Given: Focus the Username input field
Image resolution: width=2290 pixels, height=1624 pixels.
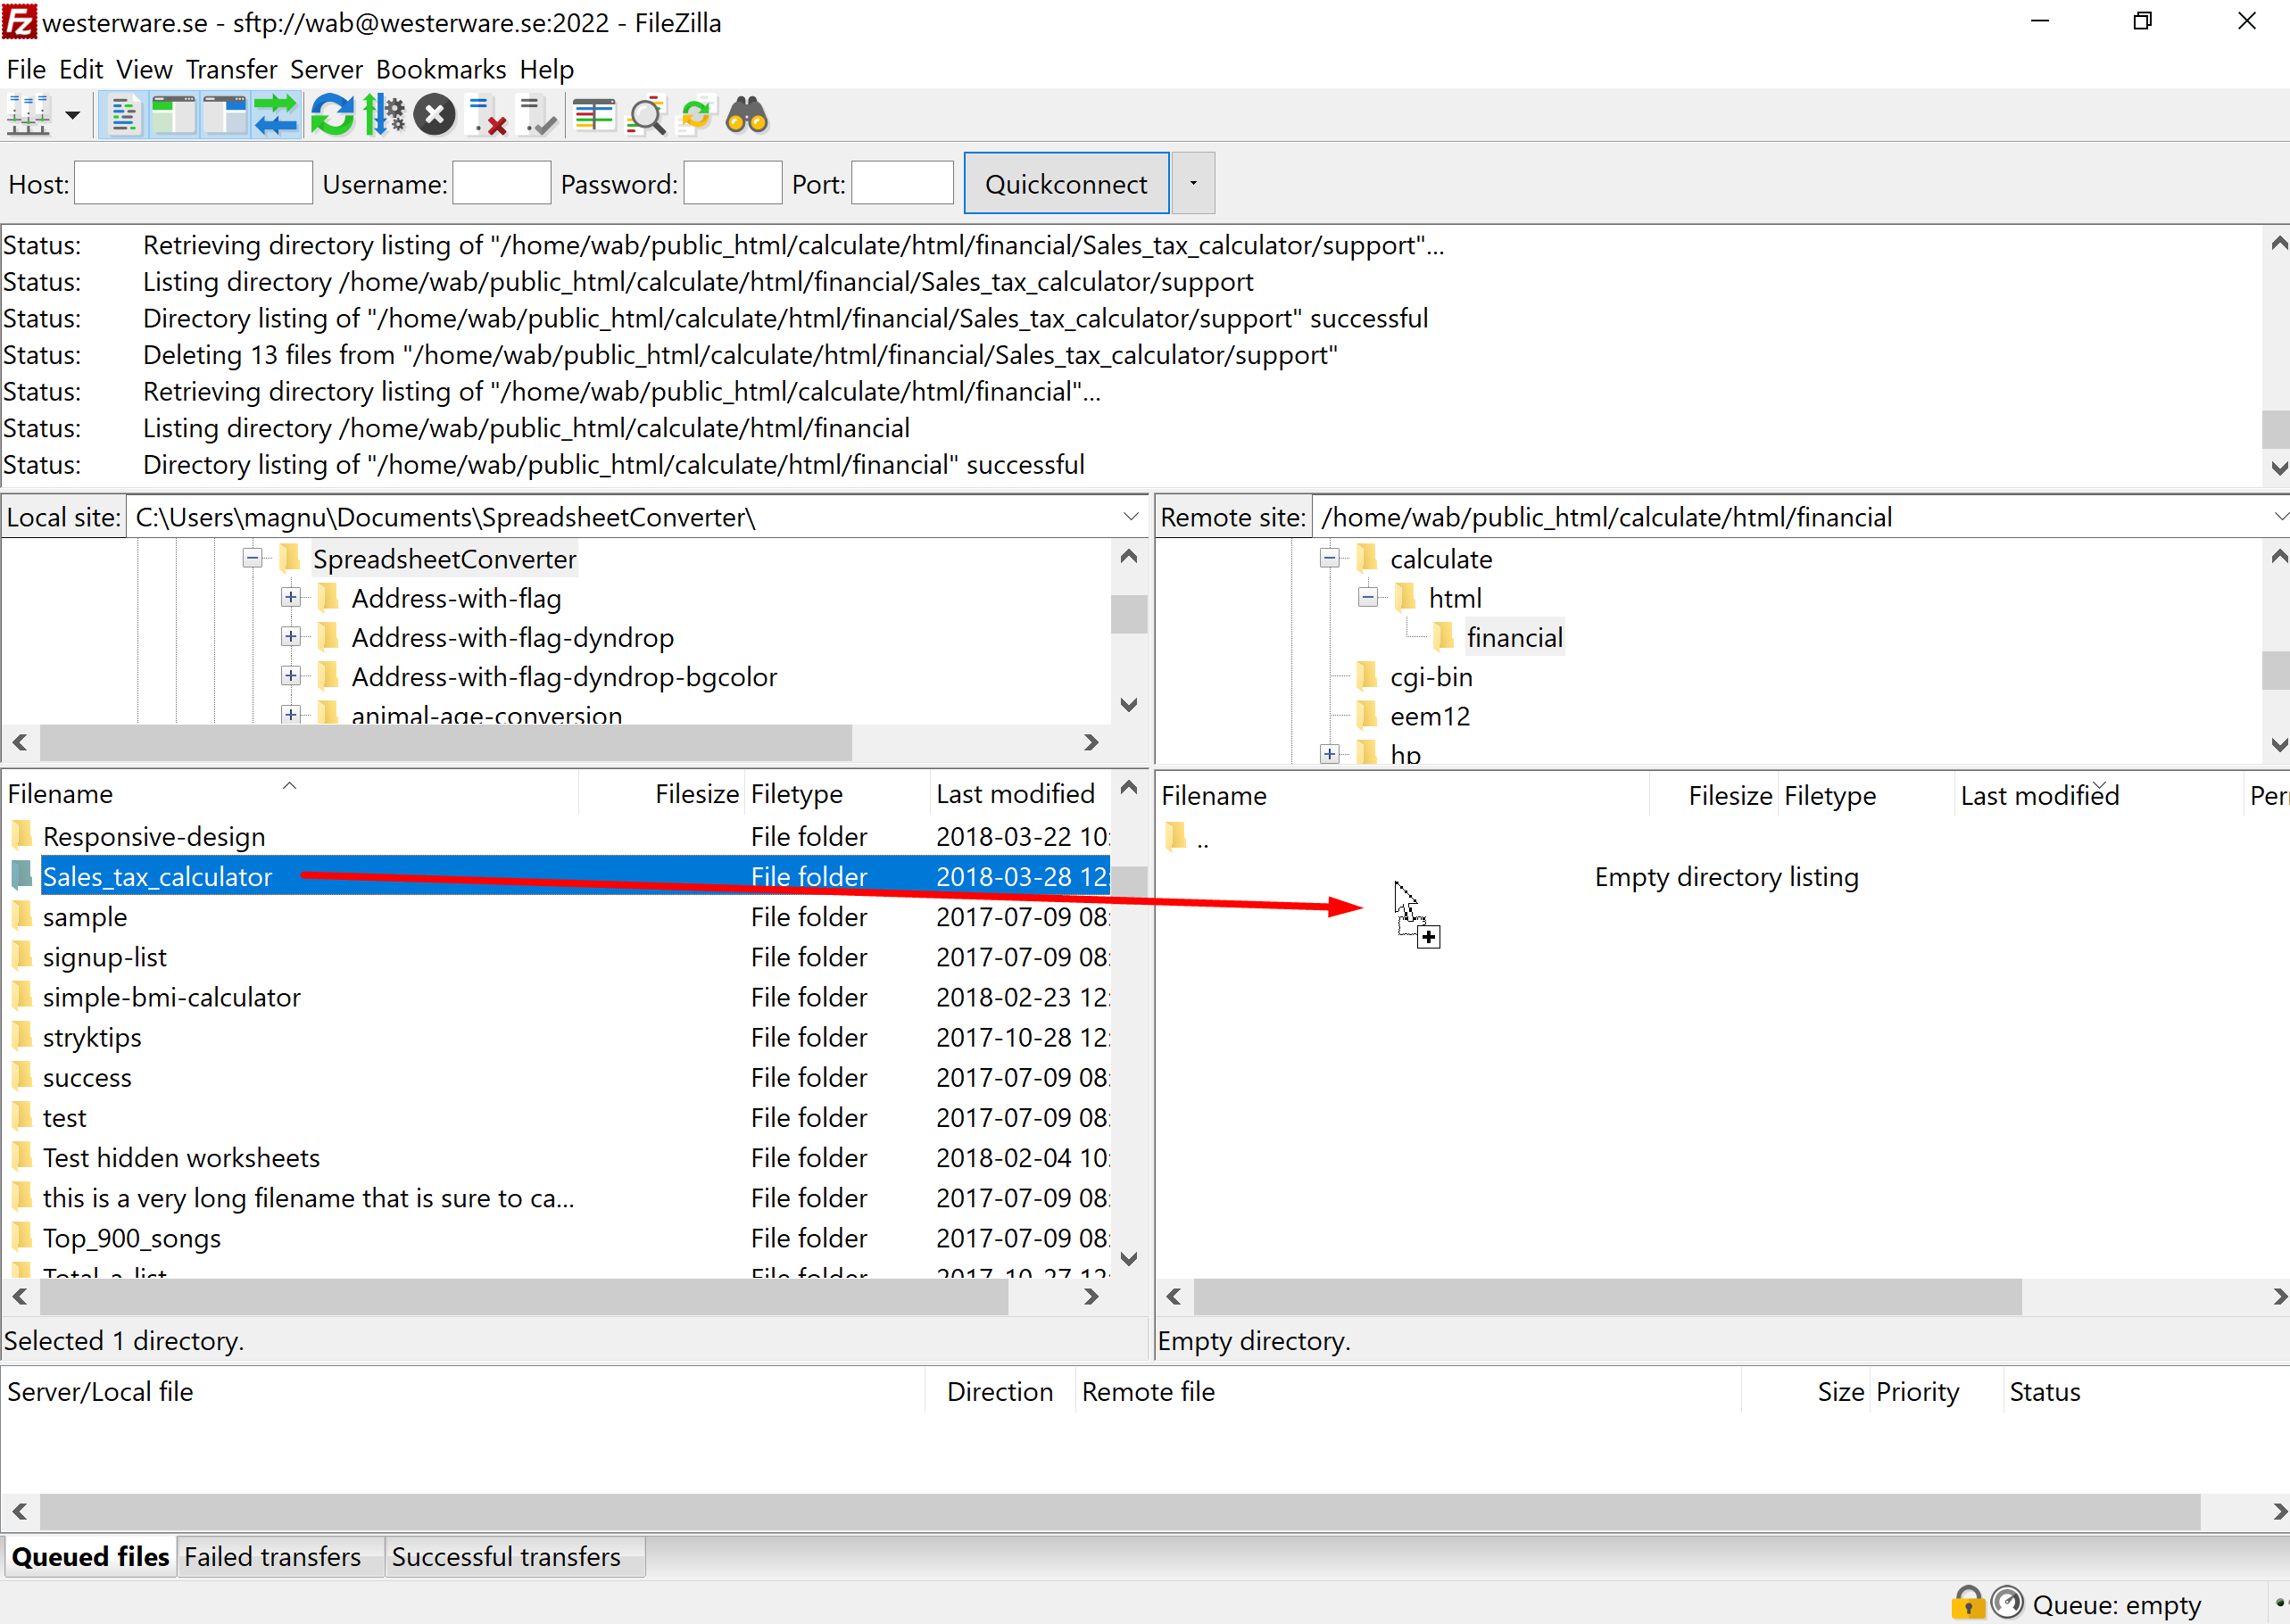Looking at the screenshot, I should pyautogui.click(x=501, y=183).
